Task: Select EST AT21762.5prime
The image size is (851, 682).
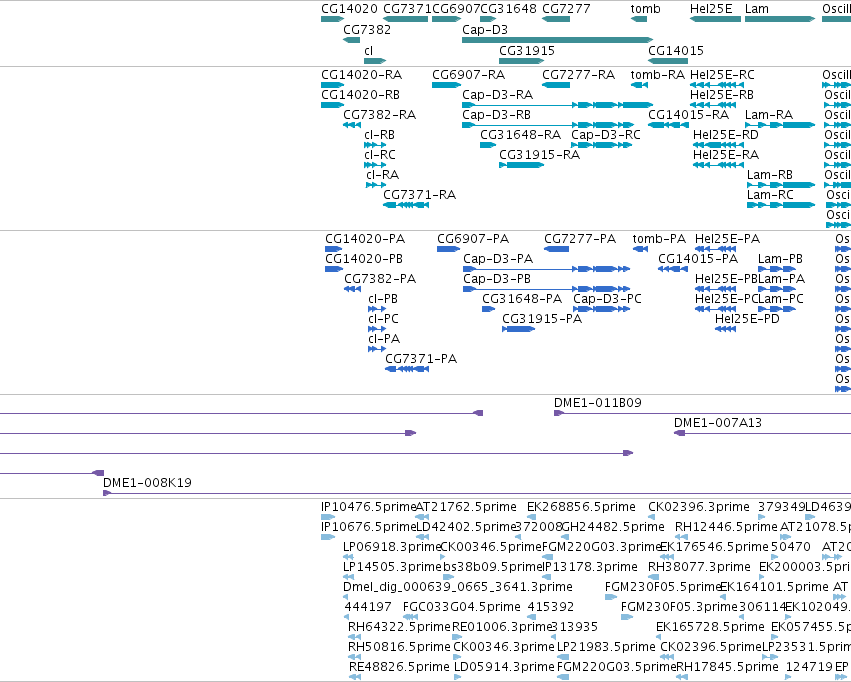Action: (x=466, y=507)
